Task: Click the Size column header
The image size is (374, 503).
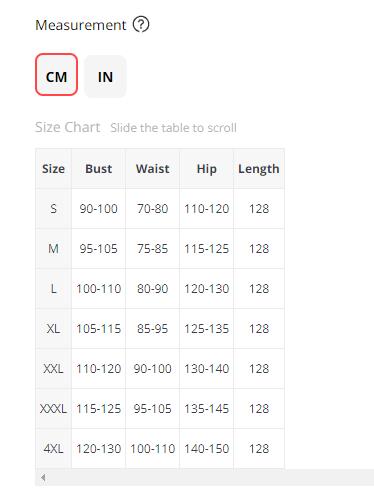Action: click(x=53, y=169)
